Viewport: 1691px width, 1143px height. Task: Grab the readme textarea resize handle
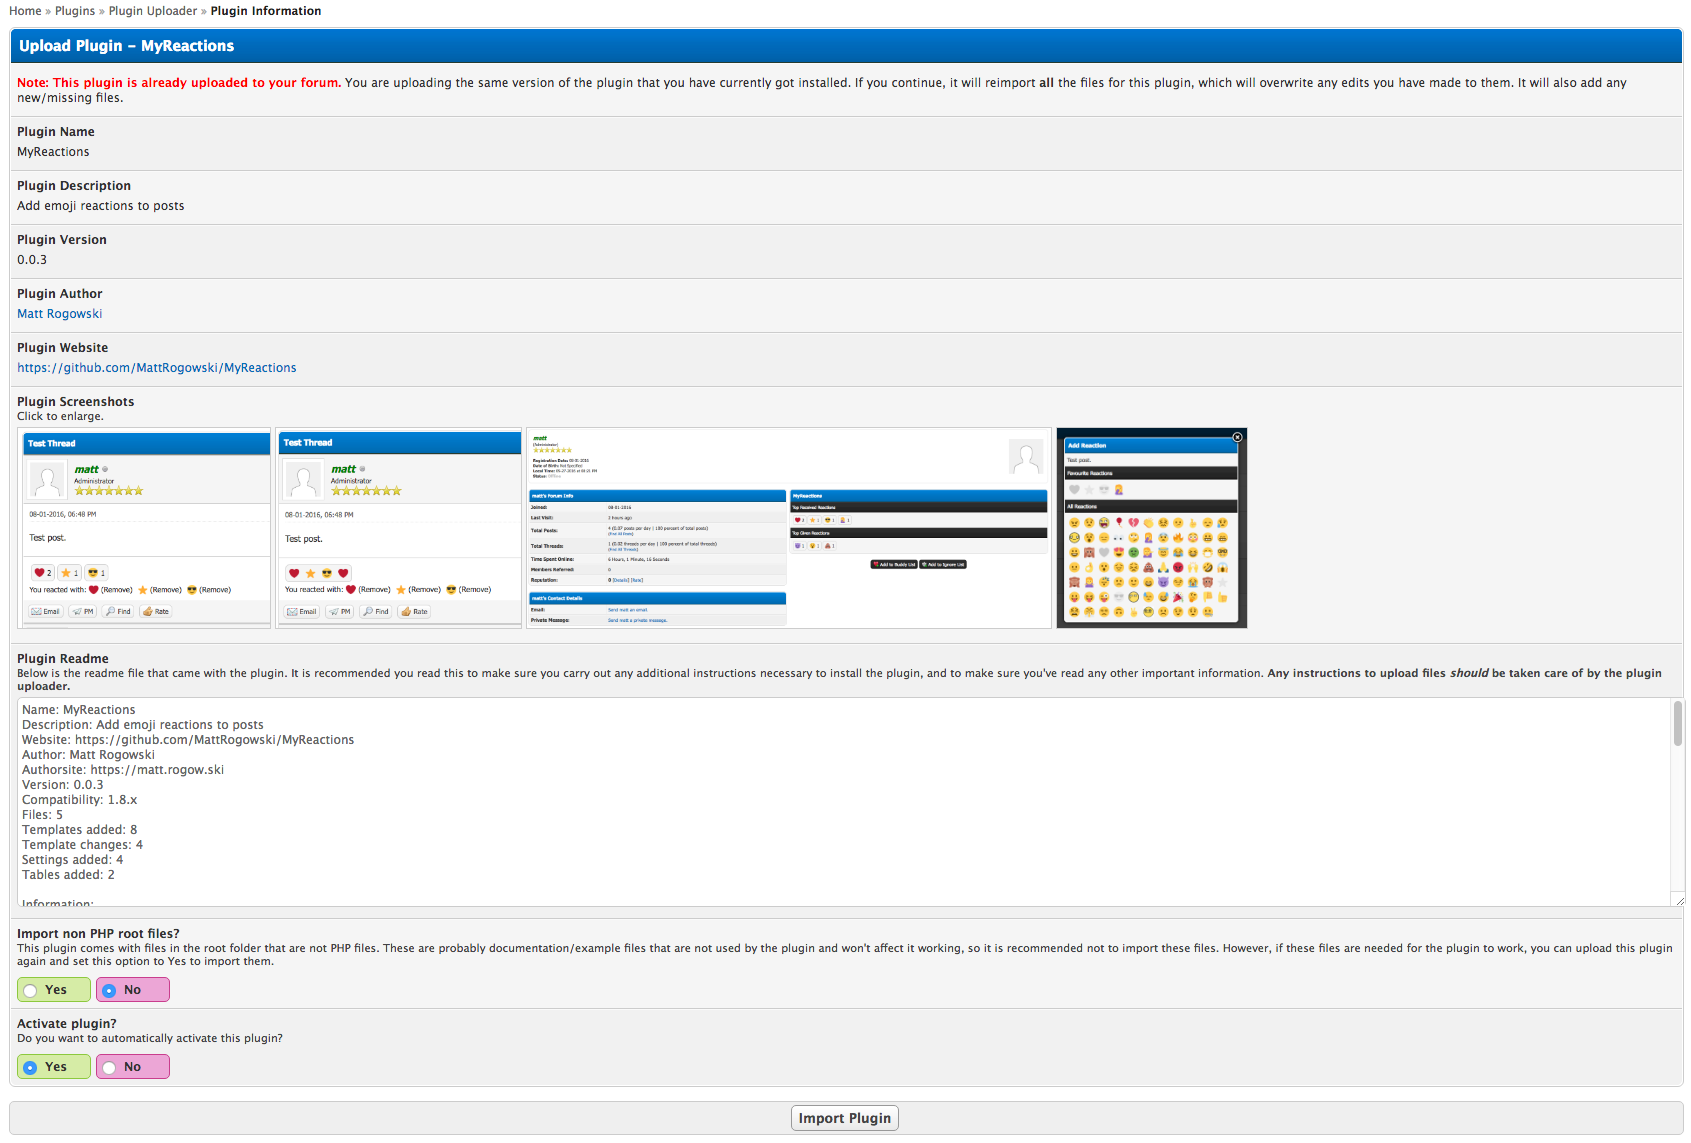(1679, 901)
